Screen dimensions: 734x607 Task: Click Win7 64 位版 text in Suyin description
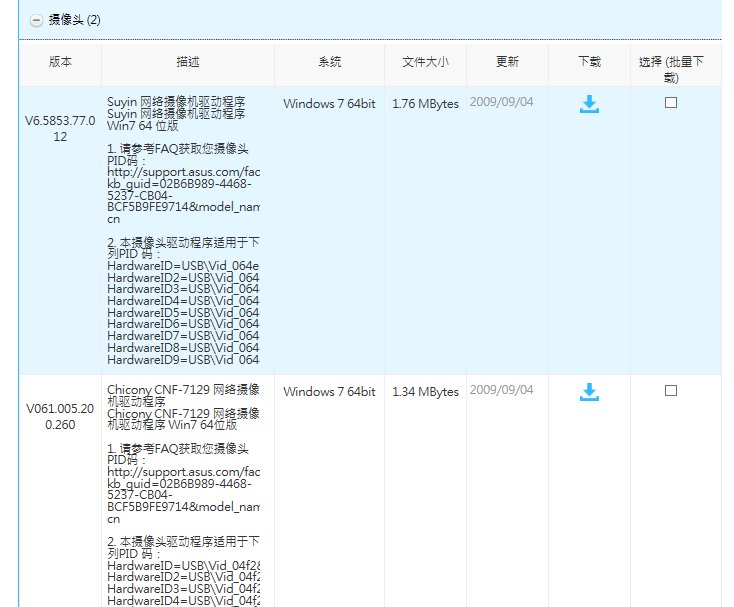[143, 126]
